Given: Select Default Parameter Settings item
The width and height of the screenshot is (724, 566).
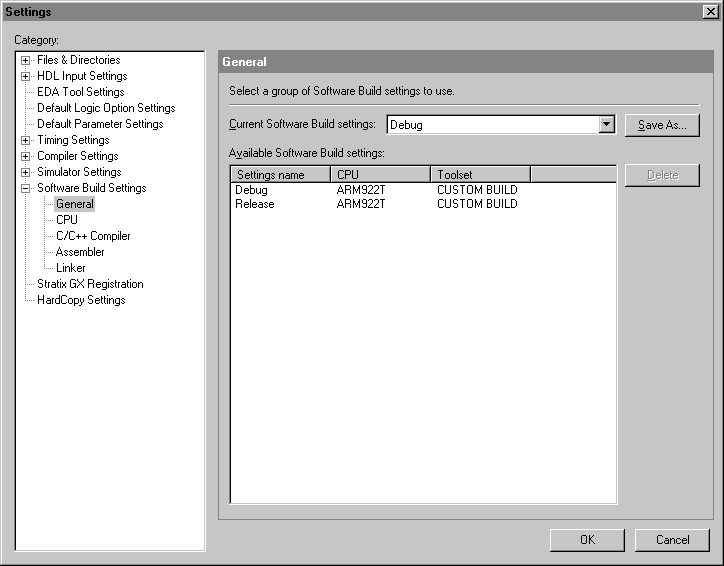Looking at the screenshot, I should pos(100,124).
